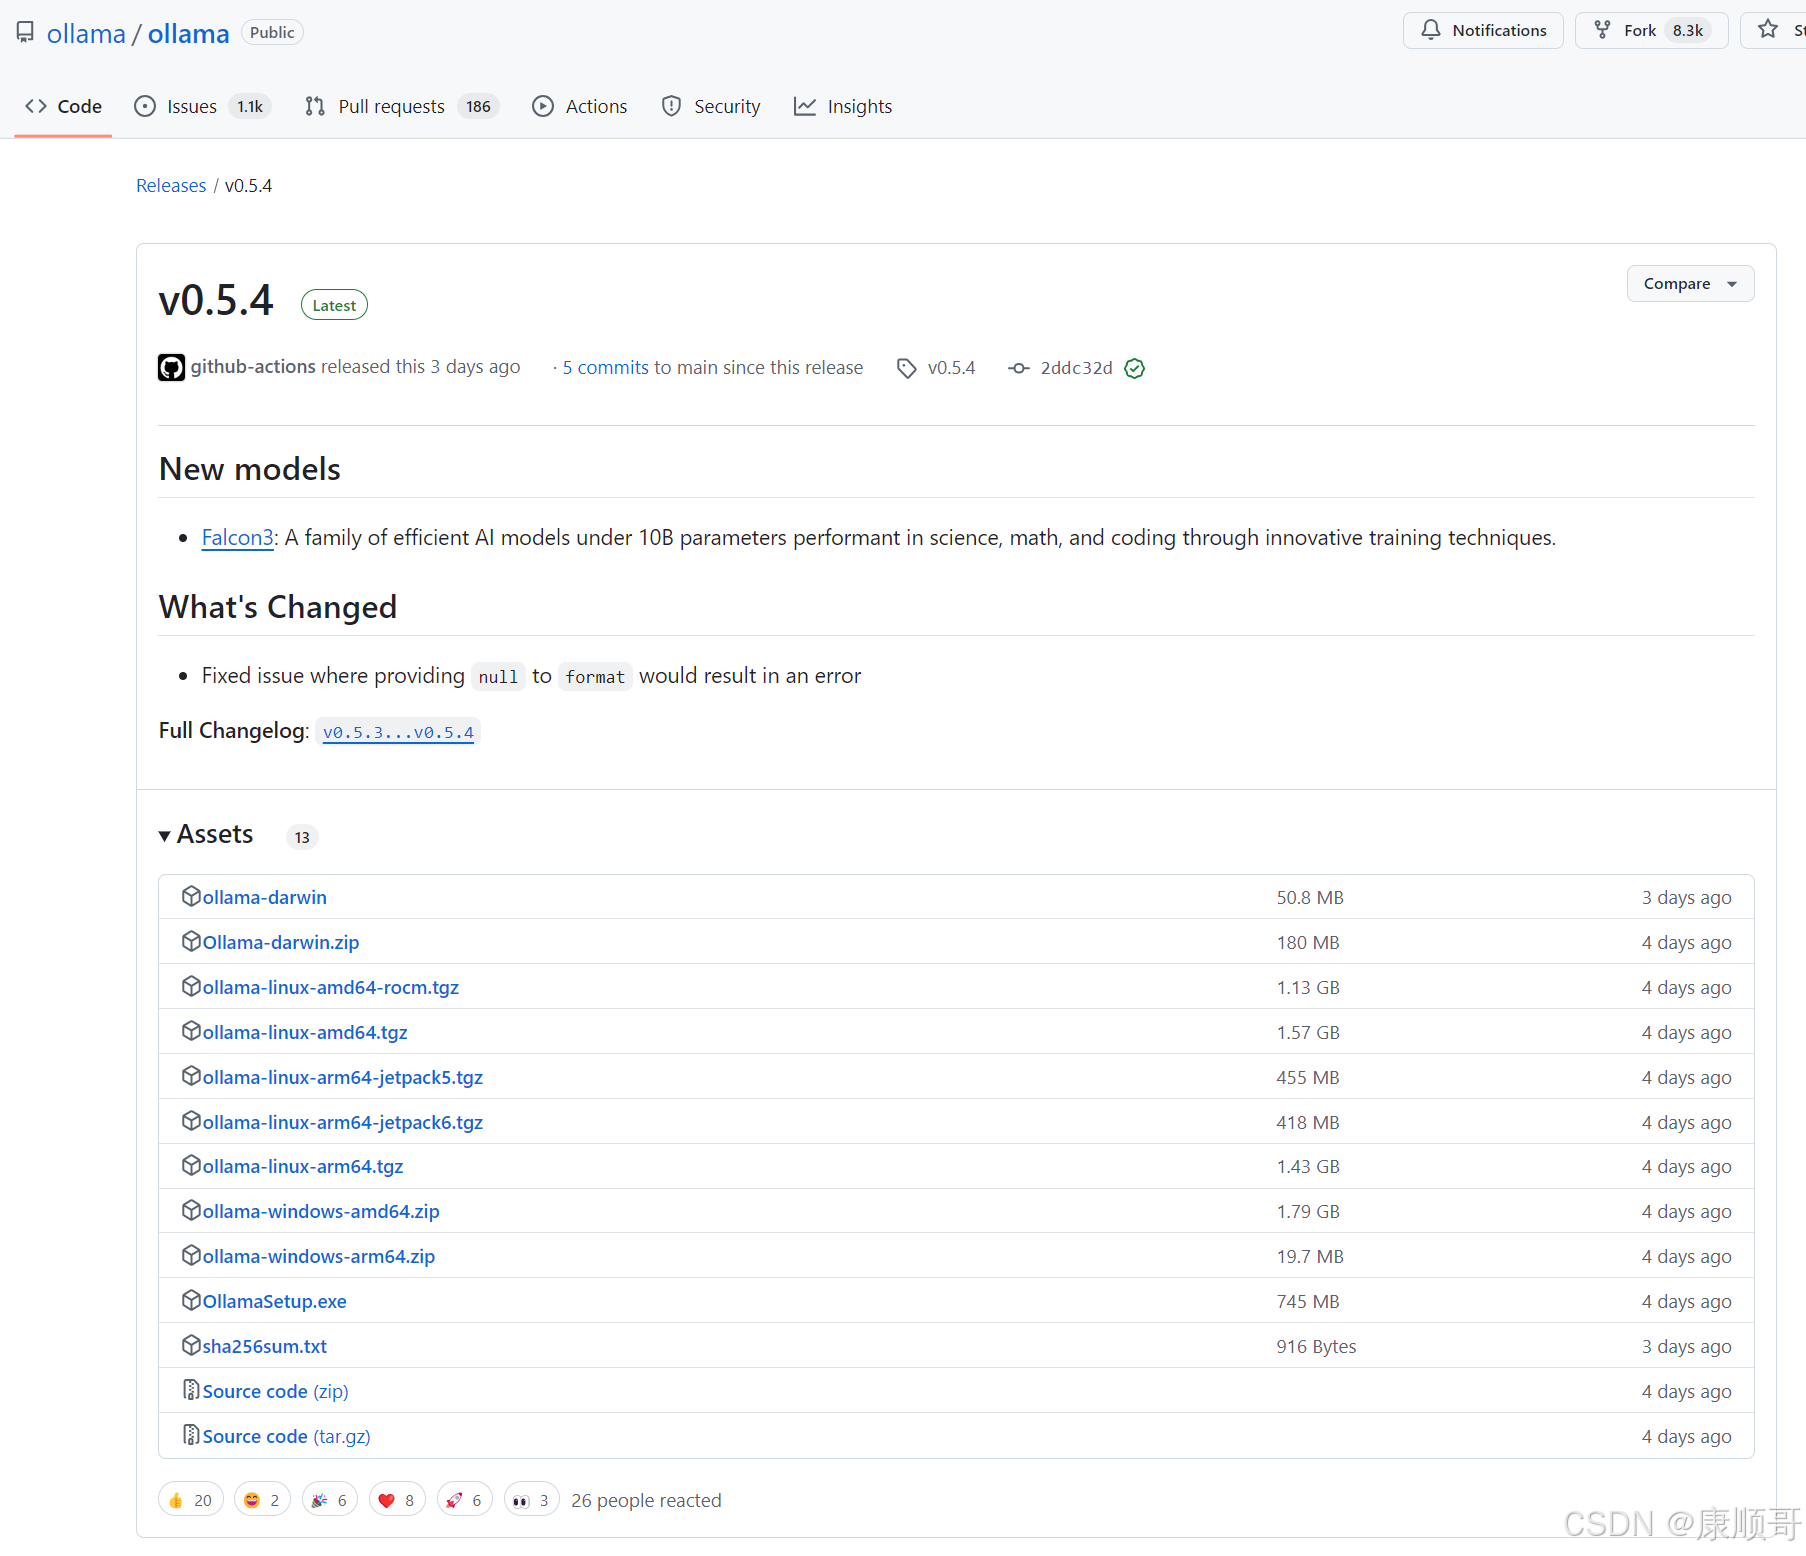Image resolution: width=1806 pixels, height=1556 pixels.
Task: Click the commit icon beside 2ddc32d
Action: pos(1019,368)
